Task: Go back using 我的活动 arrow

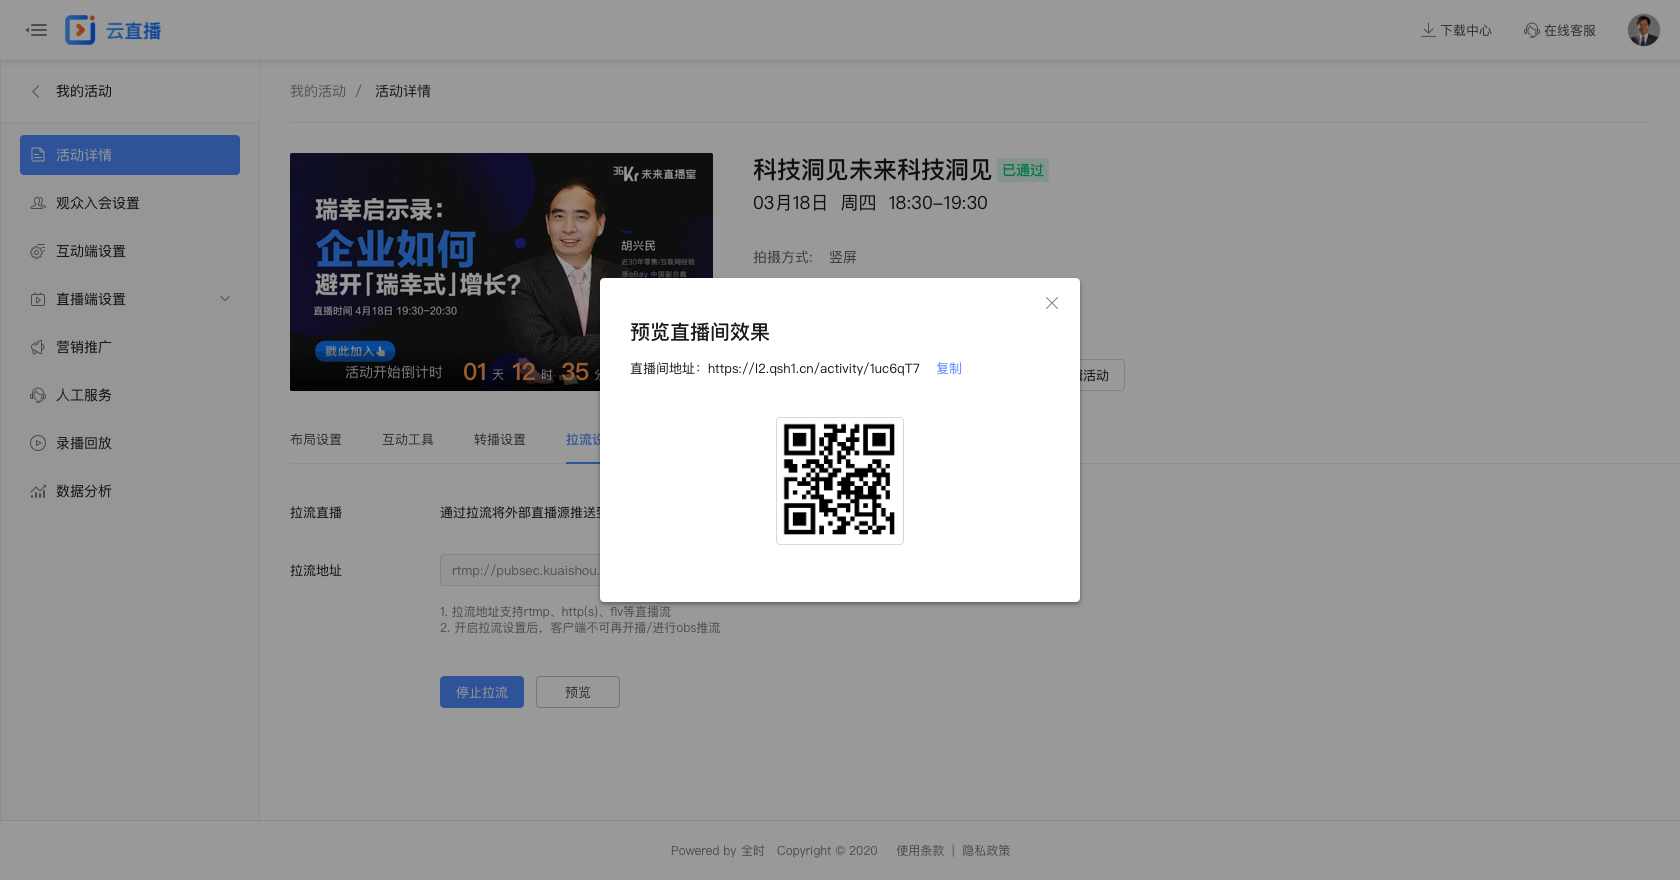Action: coord(36,91)
